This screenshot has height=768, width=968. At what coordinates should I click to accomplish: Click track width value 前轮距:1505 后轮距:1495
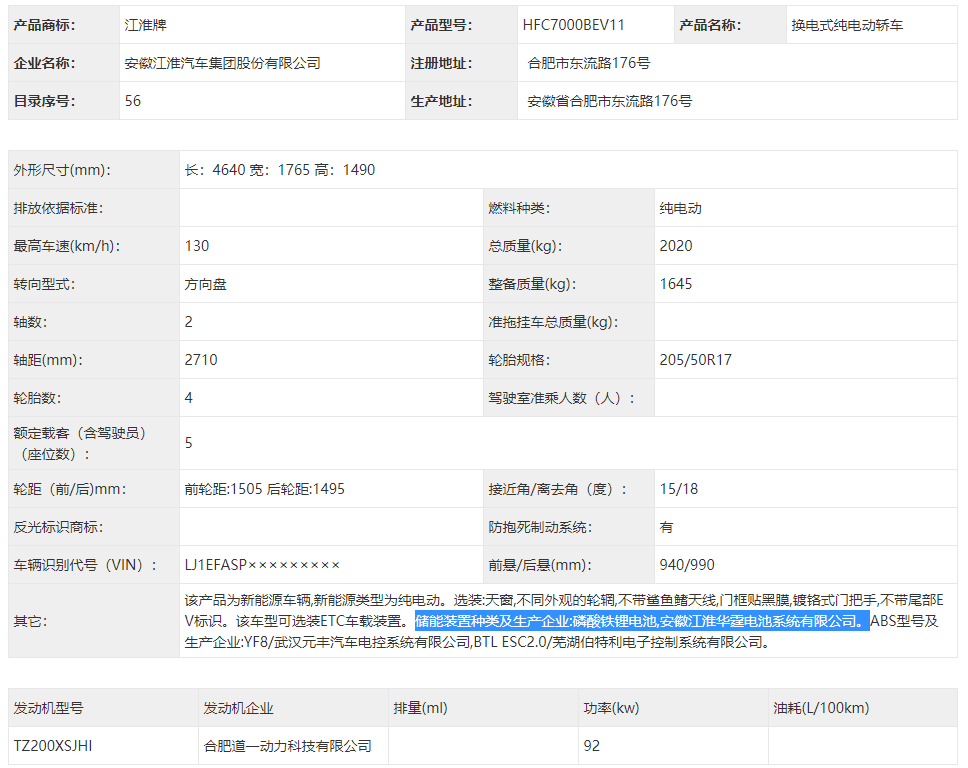[265, 489]
